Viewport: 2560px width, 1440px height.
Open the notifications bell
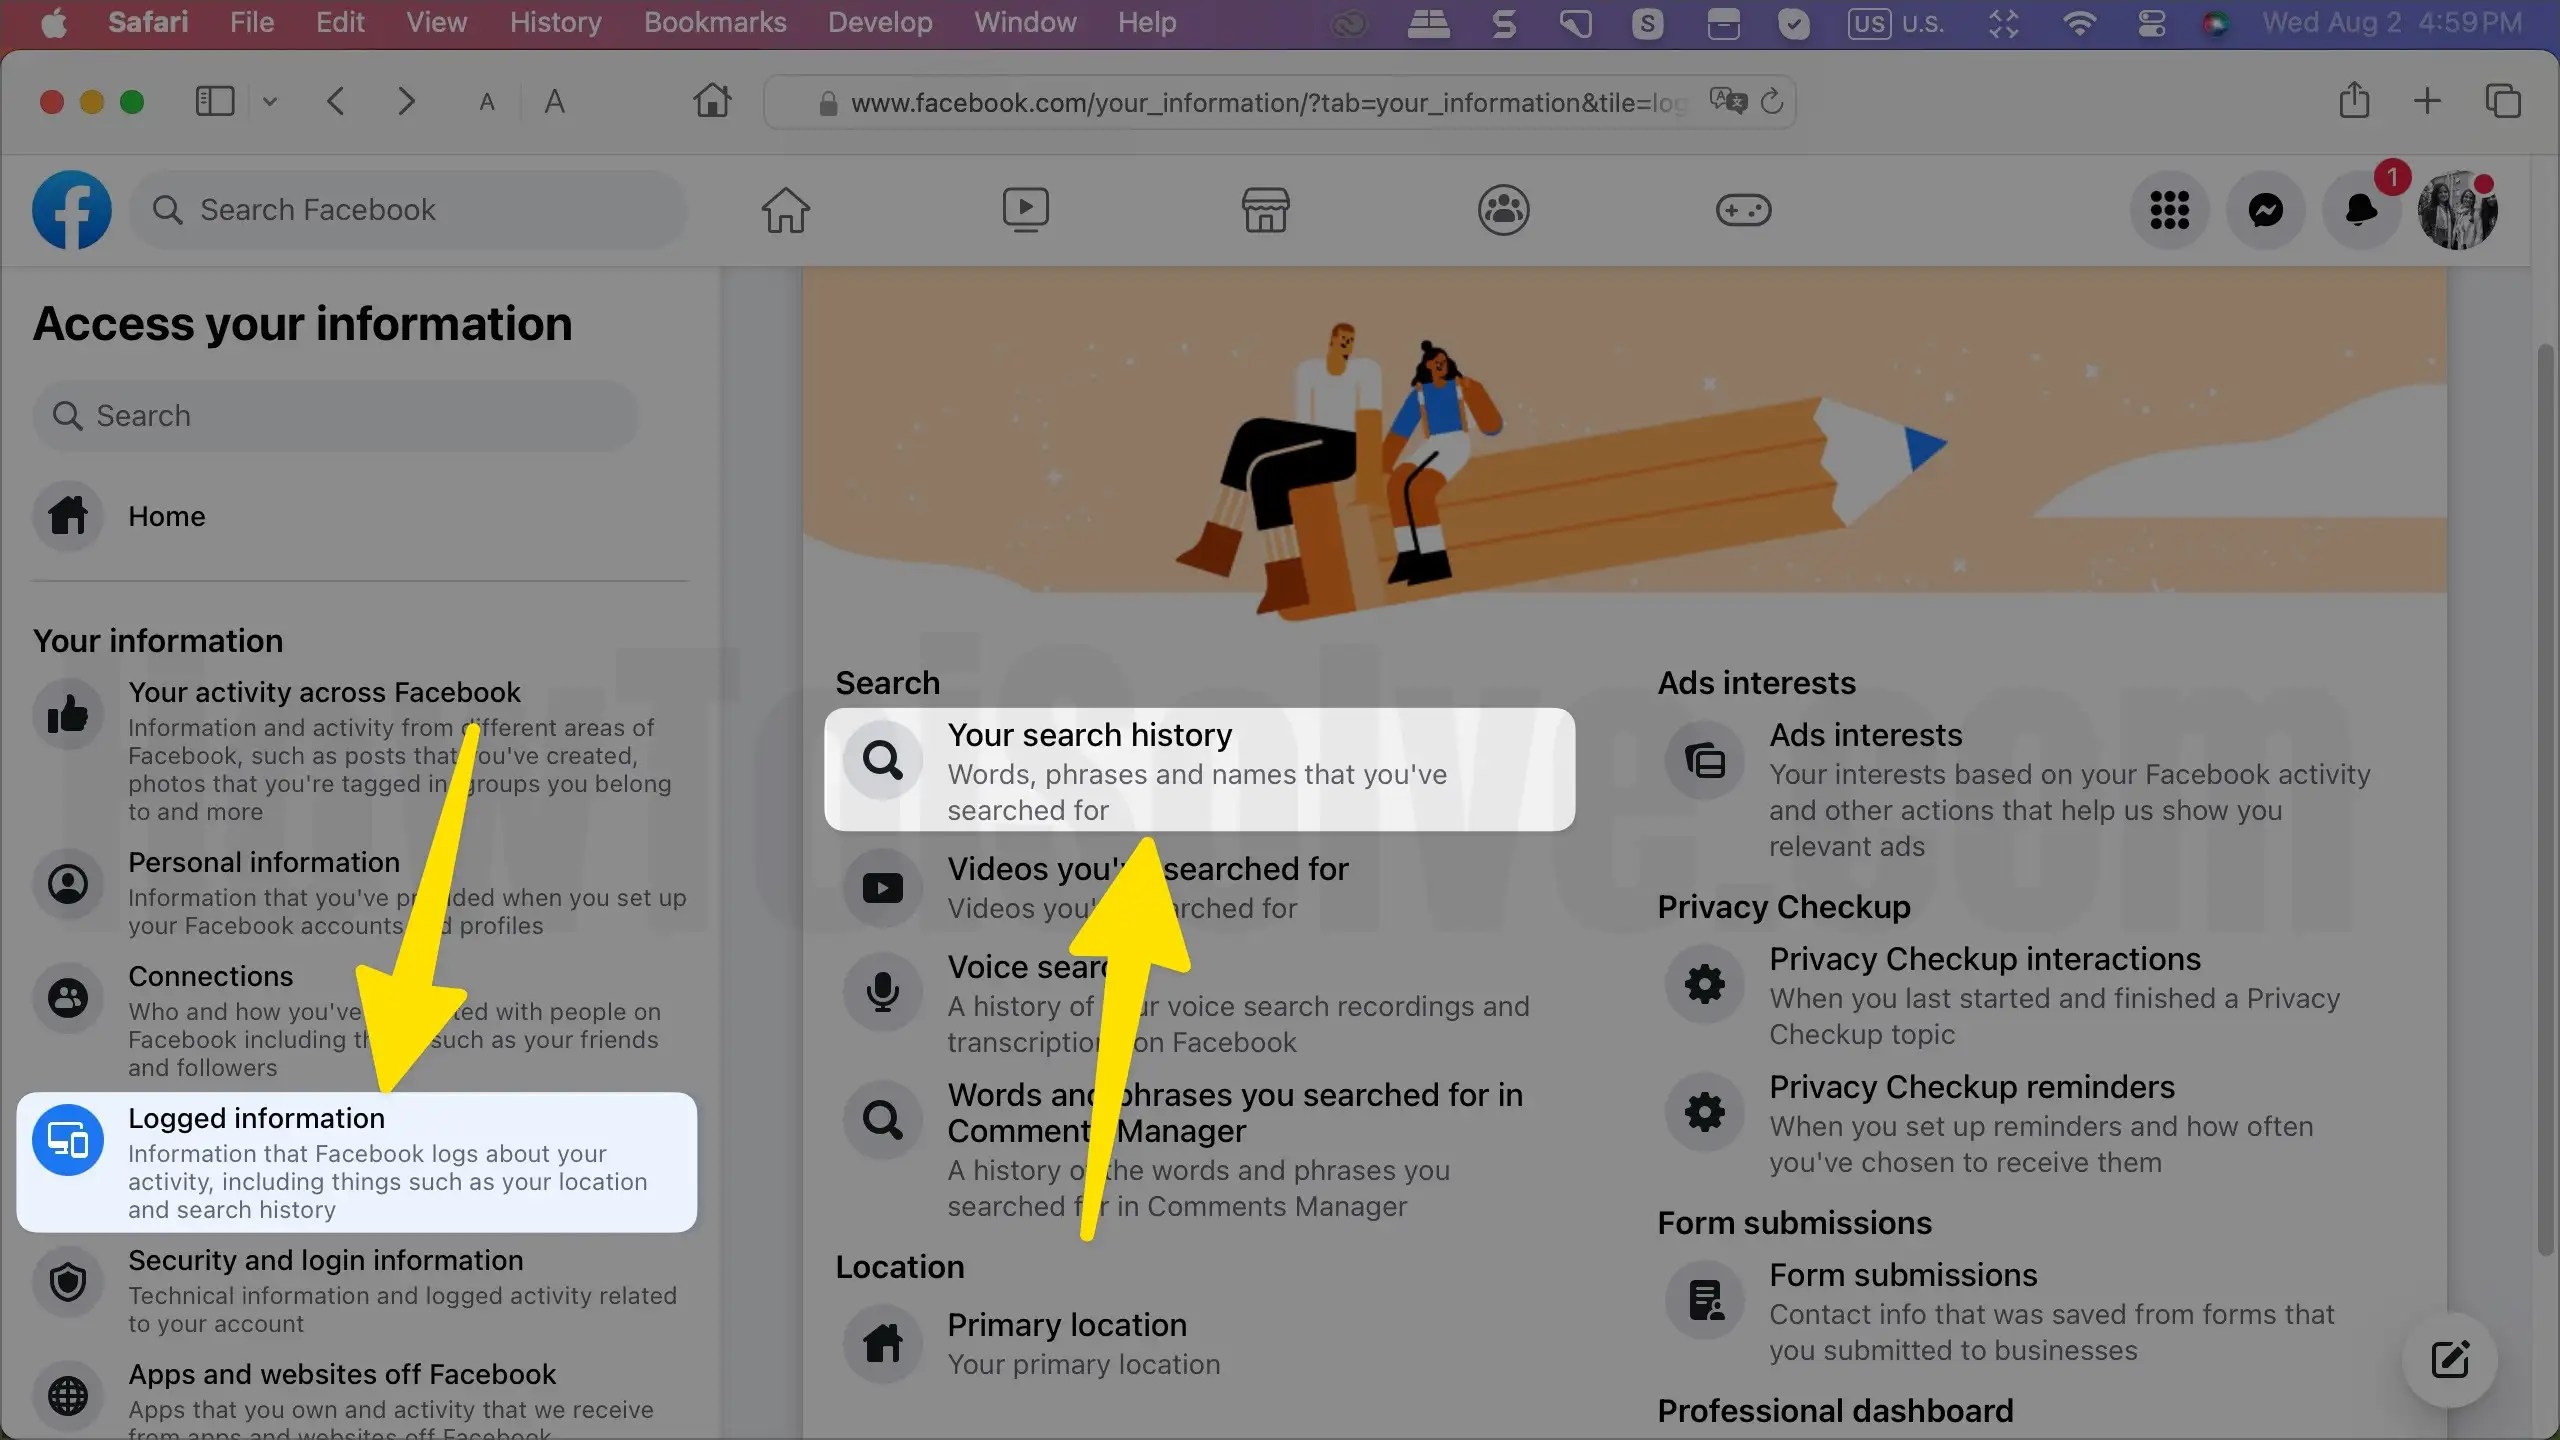2361,210
